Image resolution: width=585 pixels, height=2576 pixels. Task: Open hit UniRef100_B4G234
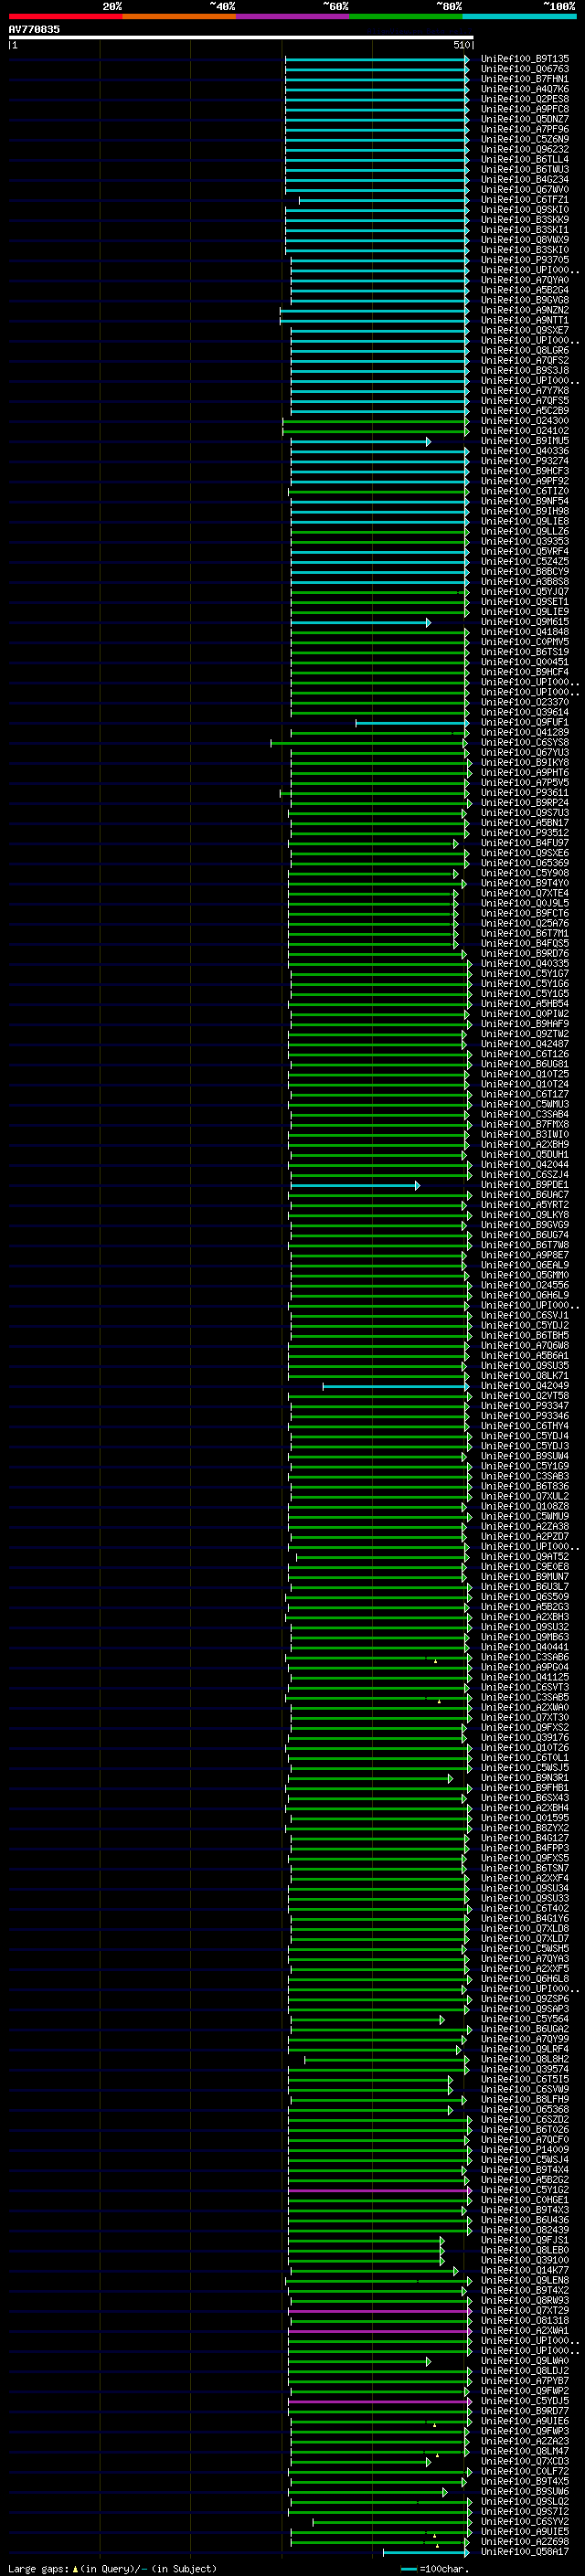(x=525, y=179)
